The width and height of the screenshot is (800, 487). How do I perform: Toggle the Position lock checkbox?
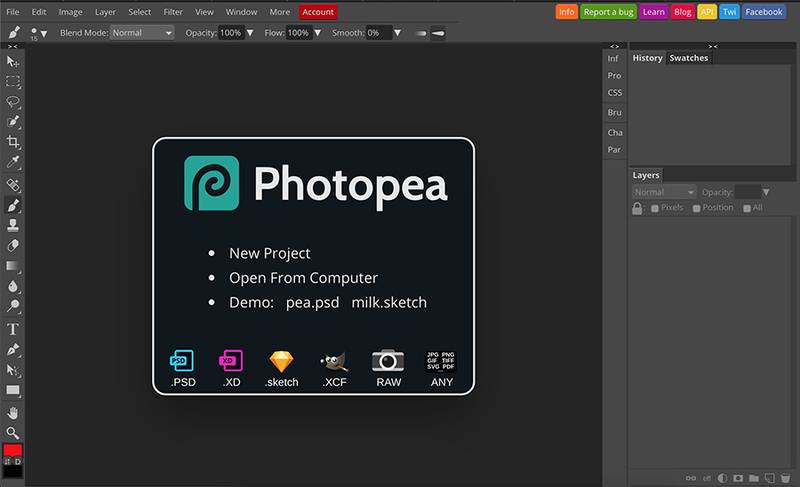696,208
